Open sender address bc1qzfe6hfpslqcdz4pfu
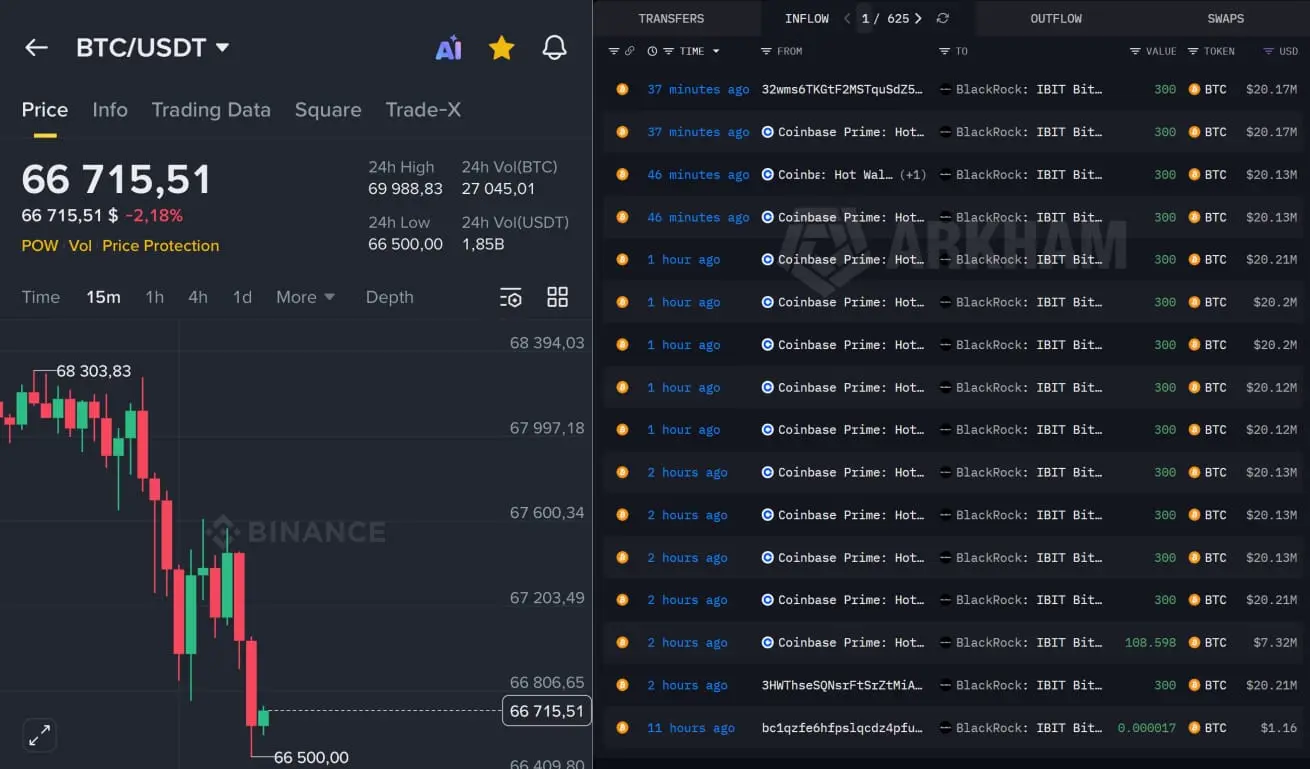Viewport: 1310px width, 769px height. tap(842, 728)
